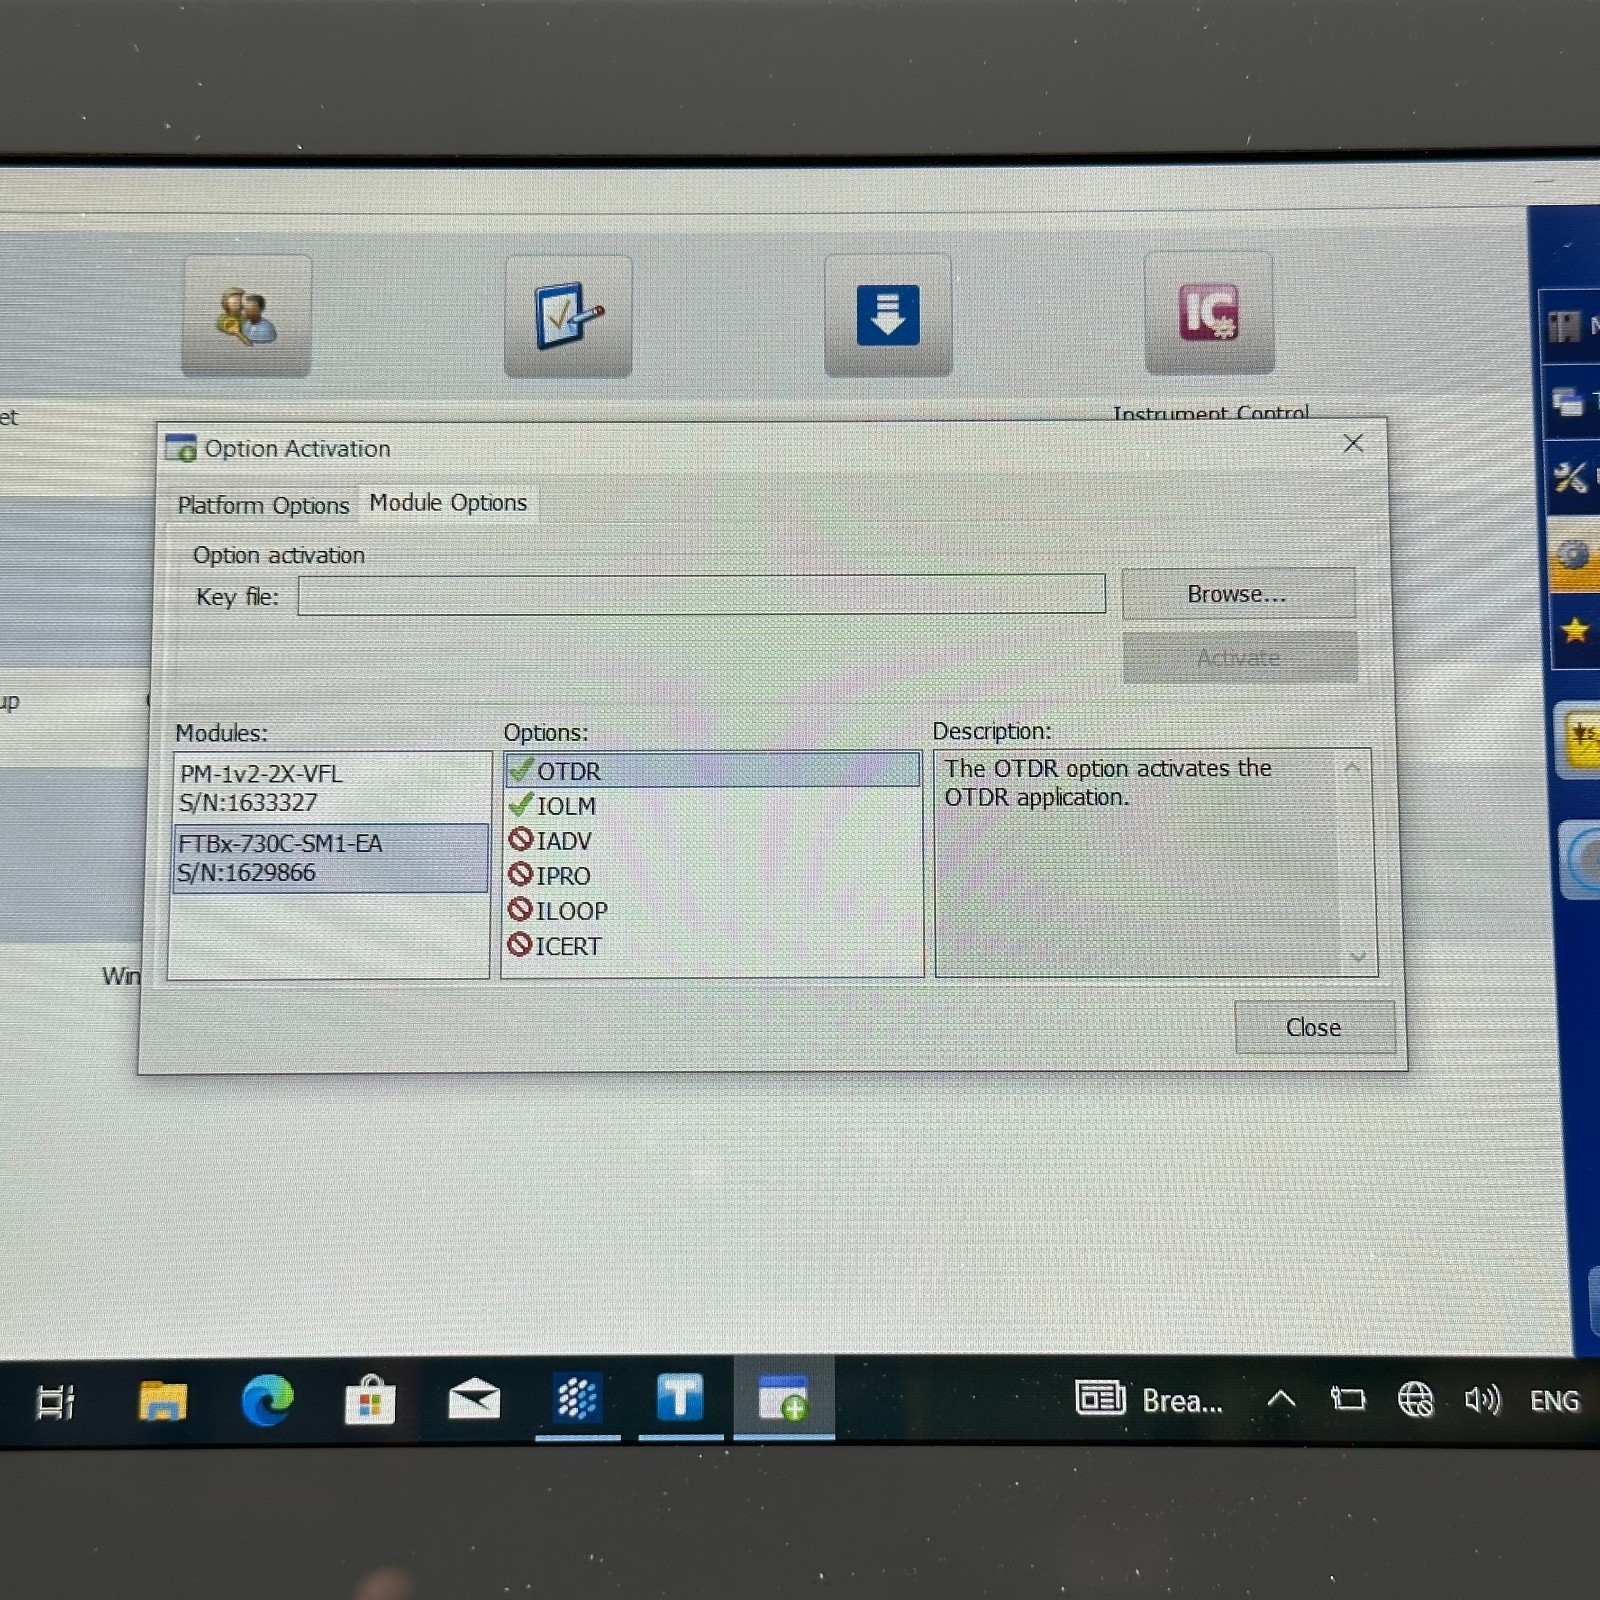Select the yellow star favorites icon

(x=1575, y=630)
